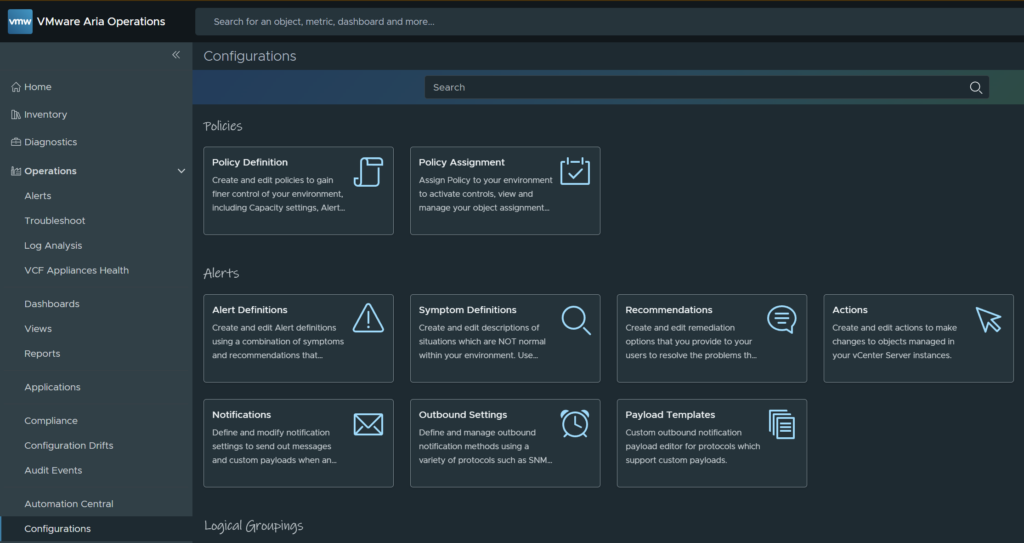Click the Actions cursor arrow icon
This screenshot has width=1024, height=543.
pyautogui.click(x=988, y=320)
